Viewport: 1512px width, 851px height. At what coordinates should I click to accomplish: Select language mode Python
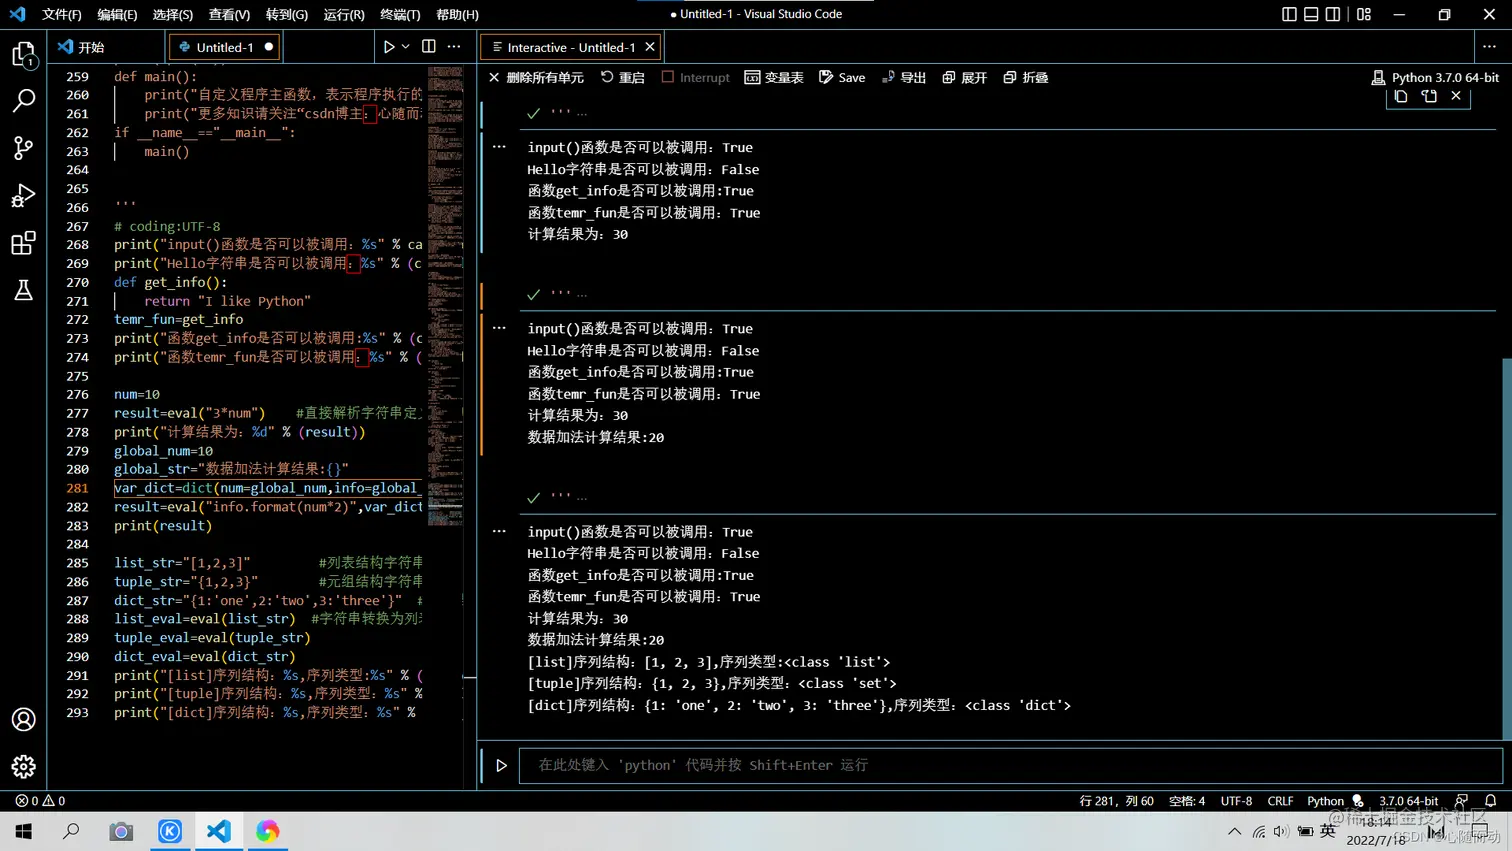click(x=1325, y=800)
